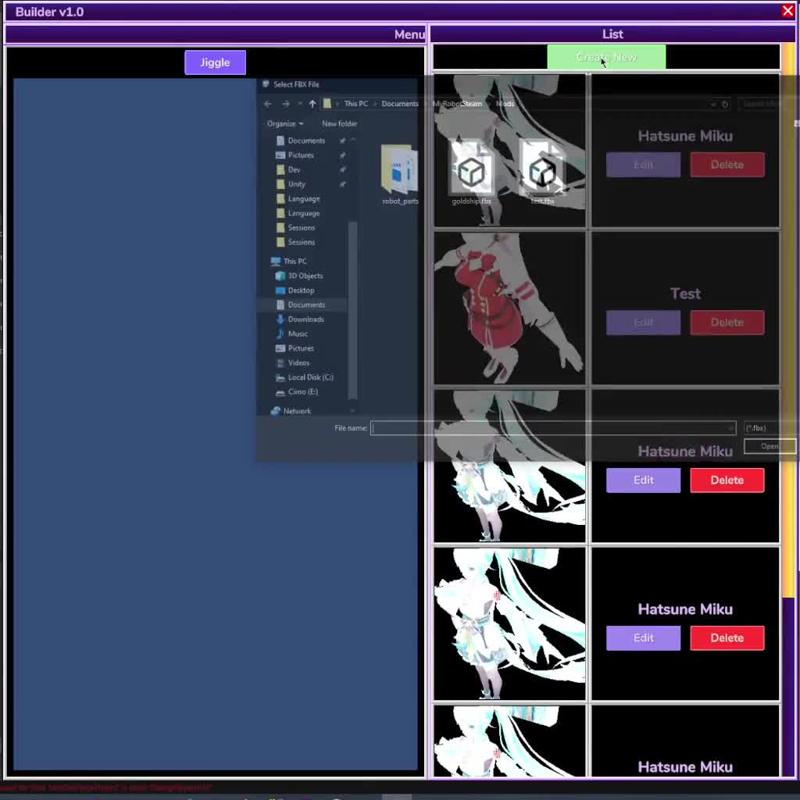Screen dimensions: 800x800
Task: Open the (*.fbx) file type dropdown
Action: (768, 428)
